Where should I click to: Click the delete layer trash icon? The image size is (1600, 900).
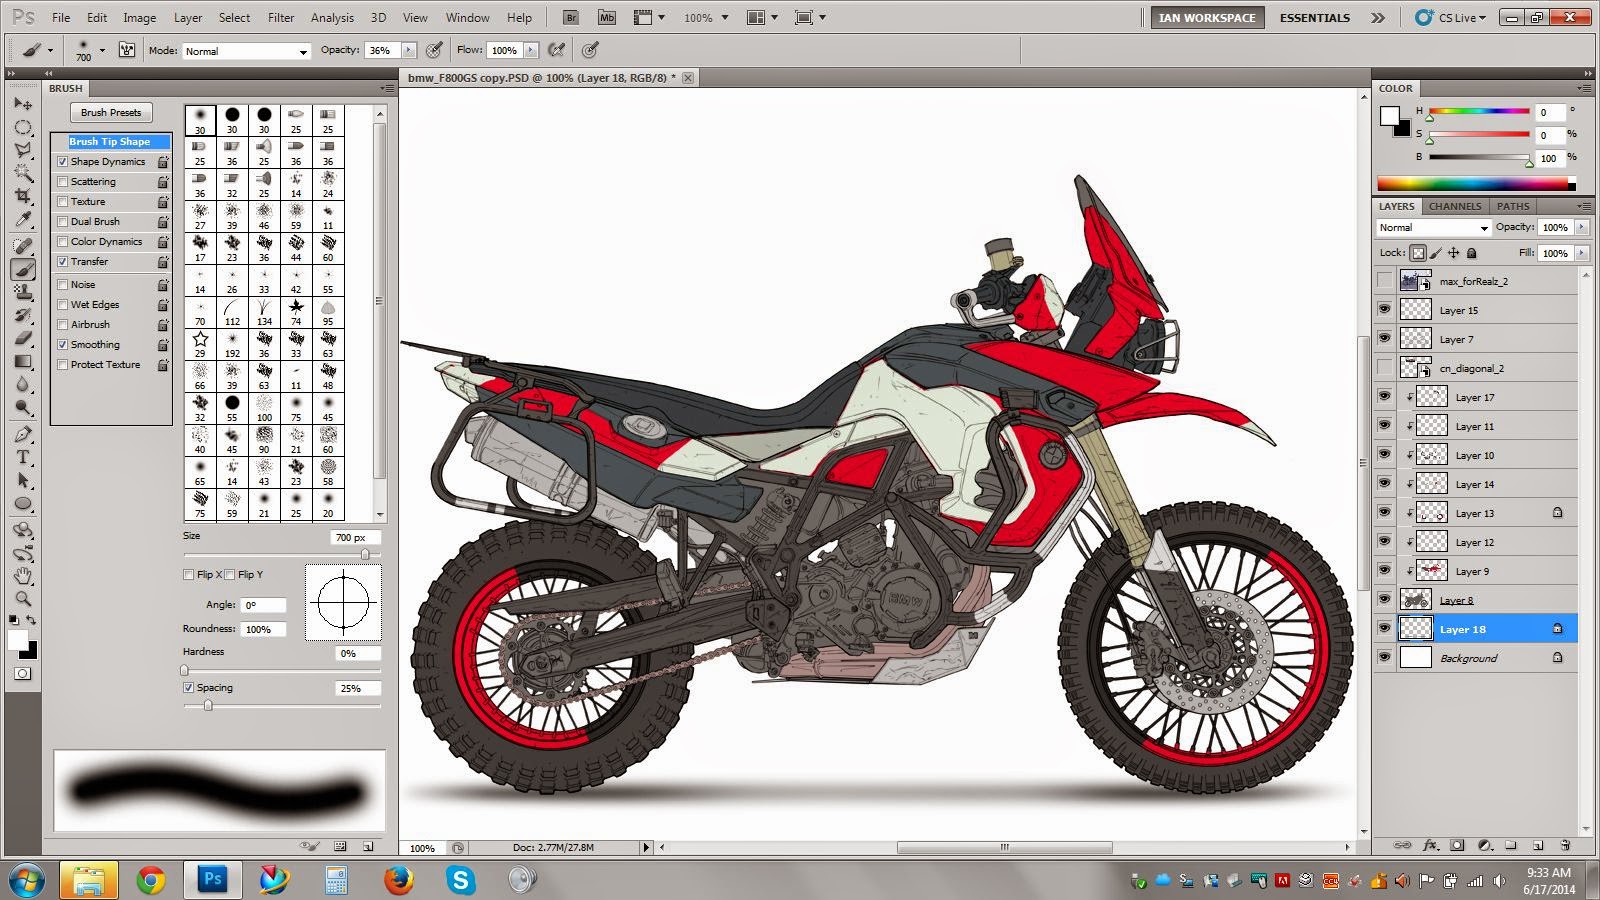pos(1563,845)
